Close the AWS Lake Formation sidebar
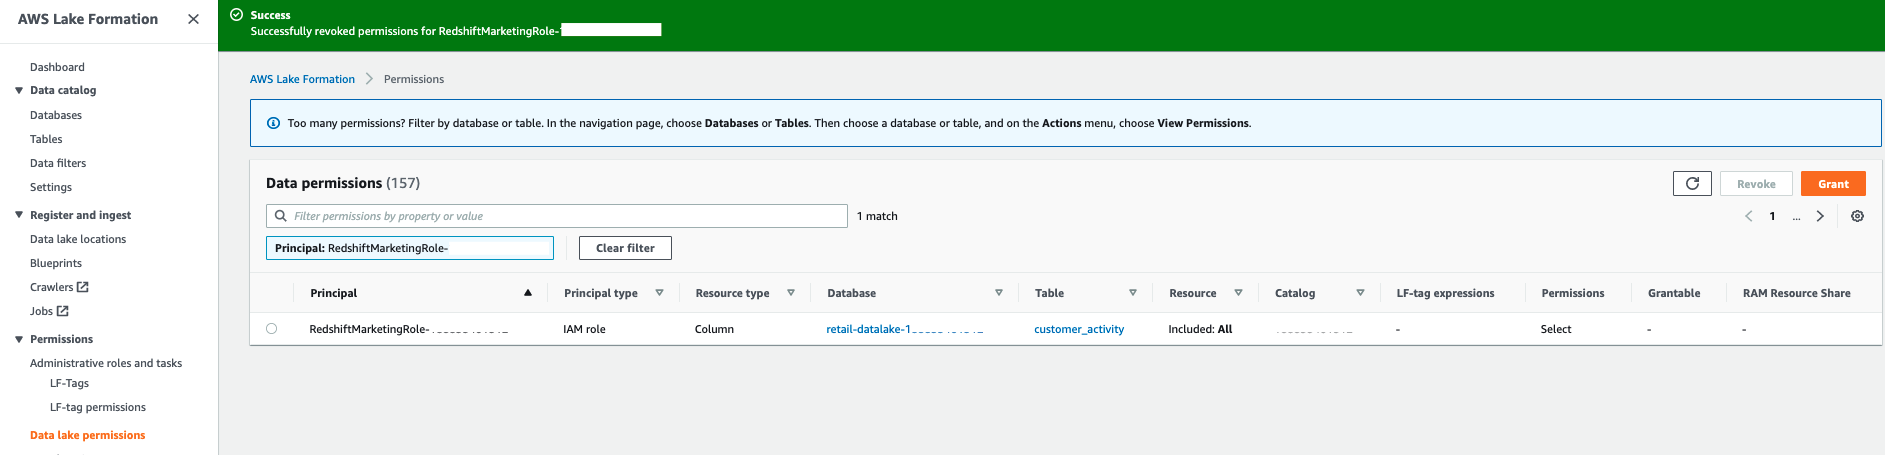 (x=193, y=19)
